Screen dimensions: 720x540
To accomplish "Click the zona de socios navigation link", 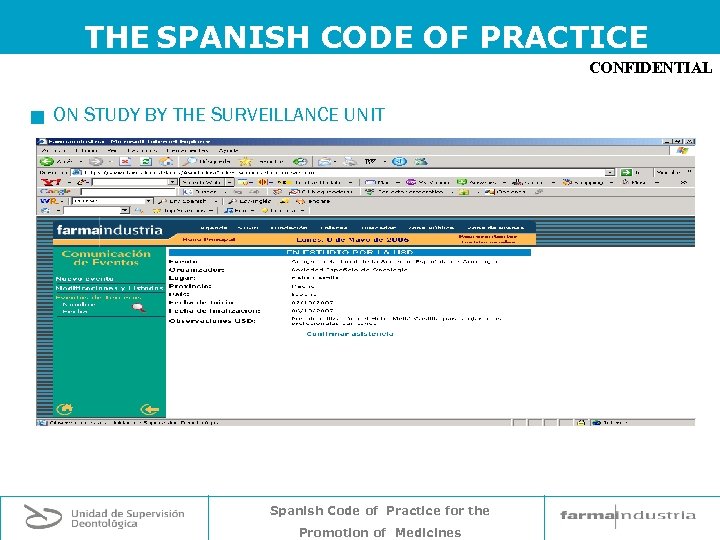I will (x=495, y=228).
